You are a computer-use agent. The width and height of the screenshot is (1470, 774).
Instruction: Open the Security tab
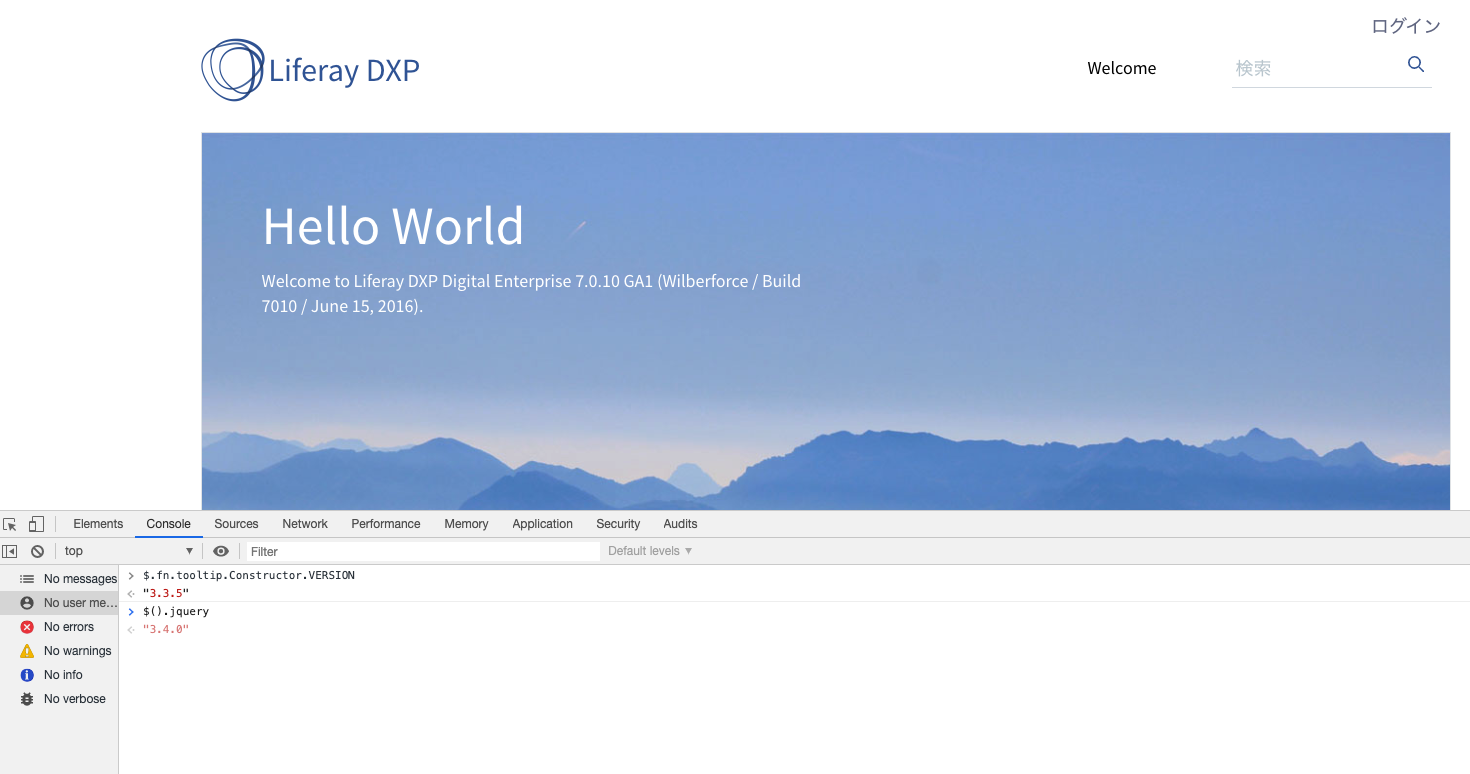(x=618, y=524)
